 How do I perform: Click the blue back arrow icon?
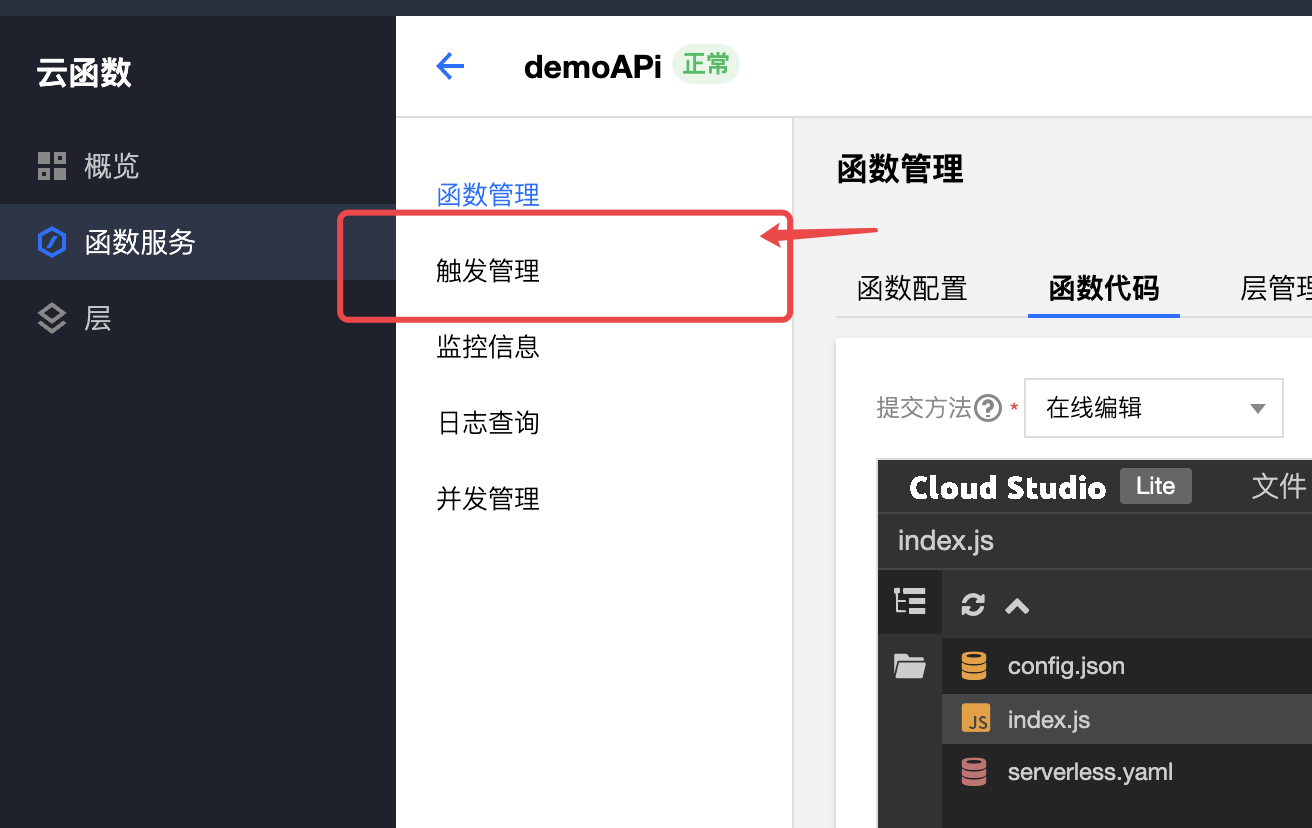450,67
